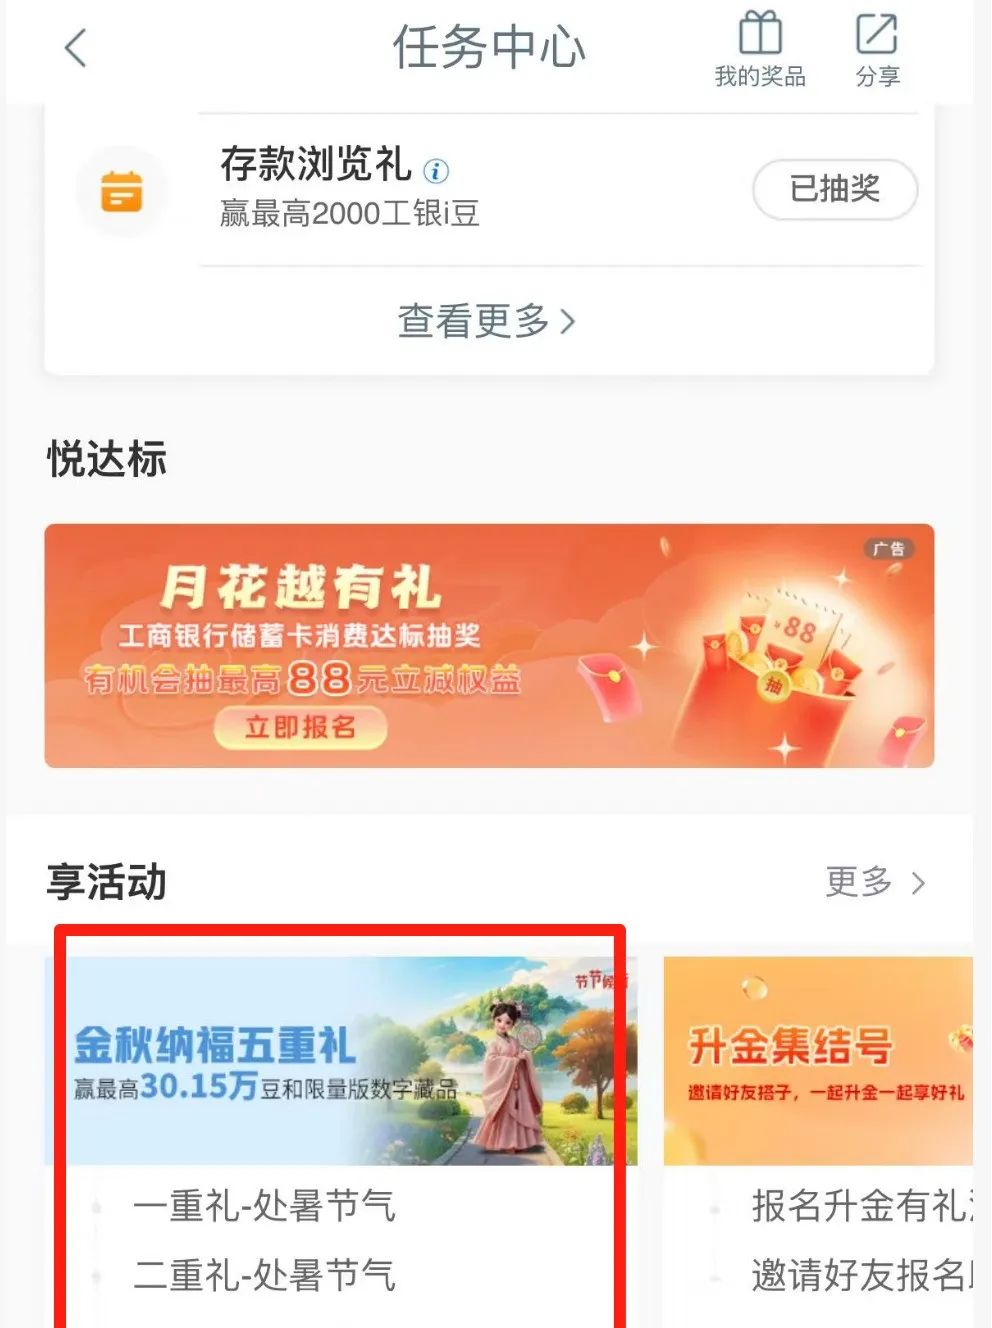The image size is (992, 1328).
Task: Open the 金秋纳福五重礼 activity image
Action: coord(341,1061)
